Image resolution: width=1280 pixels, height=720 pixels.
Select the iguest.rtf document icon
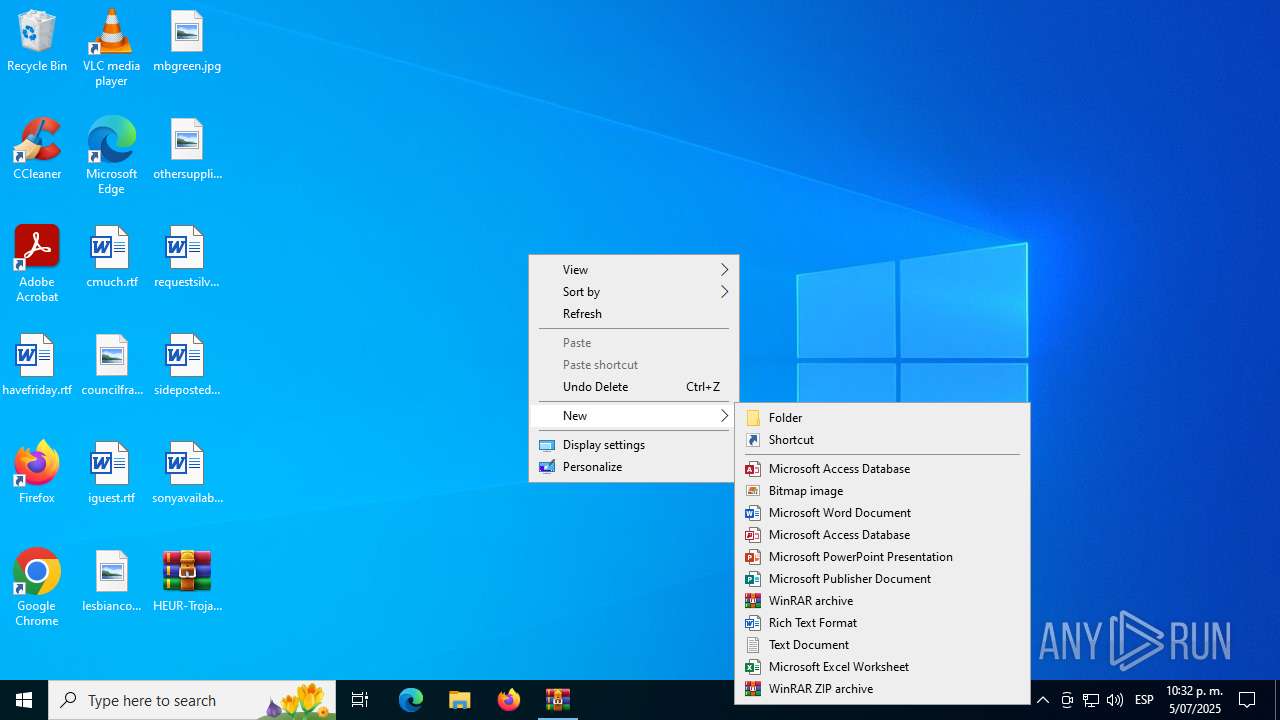(x=111, y=473)
